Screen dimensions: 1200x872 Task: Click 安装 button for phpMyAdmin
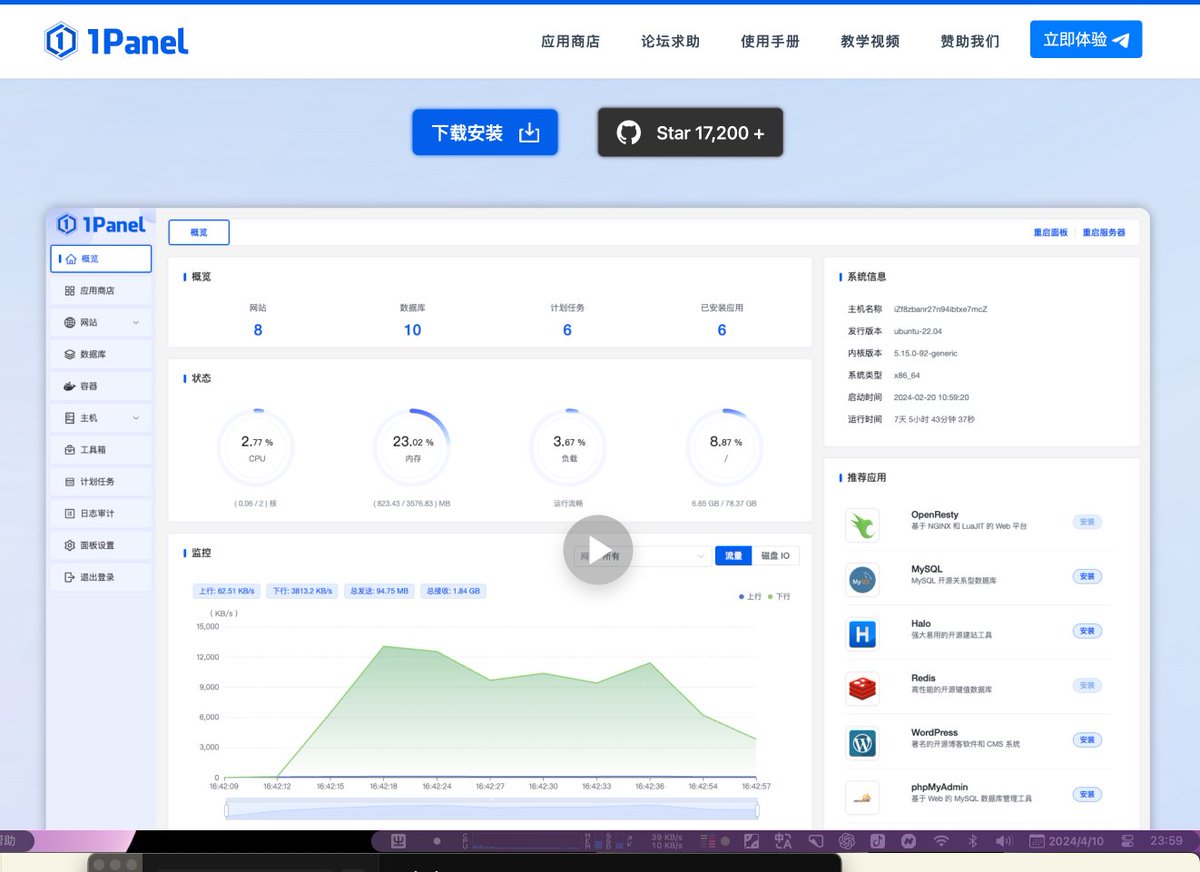point(1087,794)
